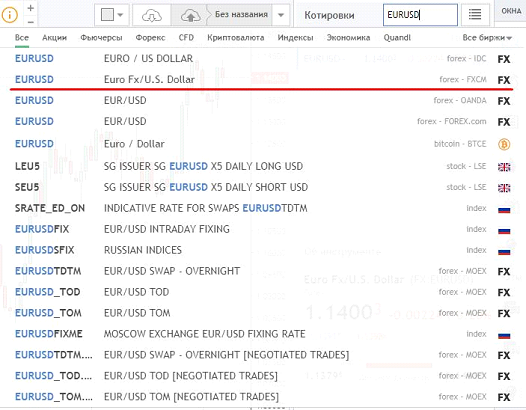
Task: Select the 'CFD' filter tab
Action: pos(186,38)
